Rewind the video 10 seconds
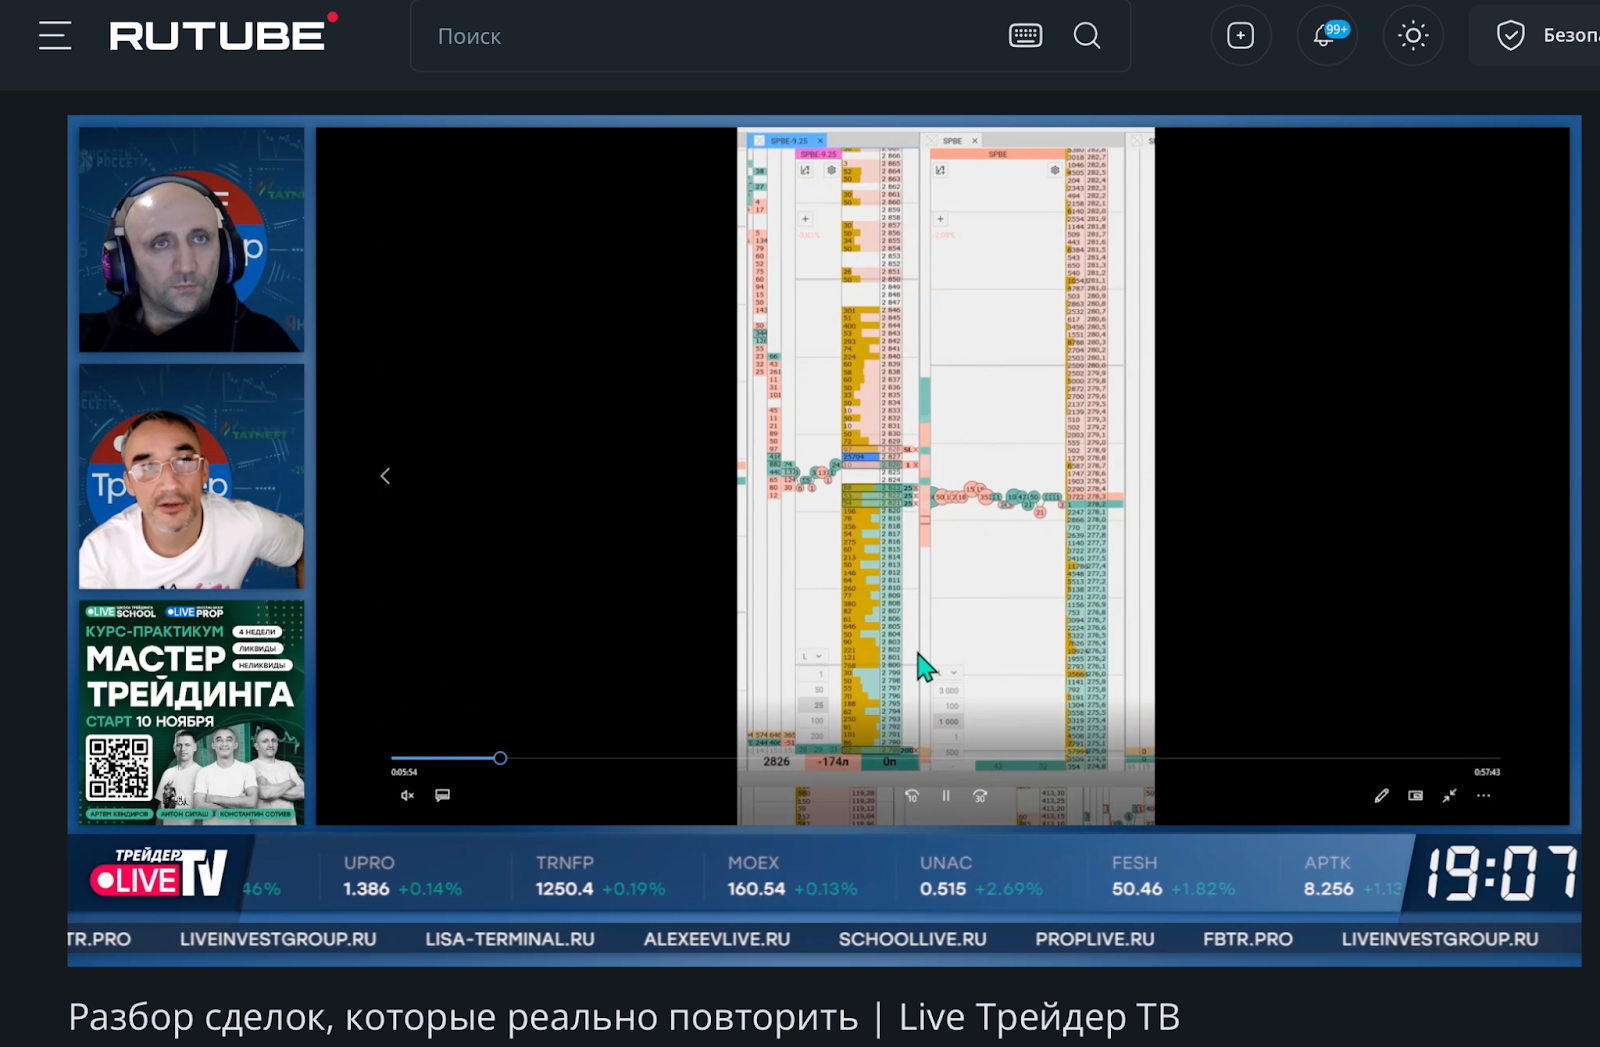The height and width of the screenshot is (1047, 1600). (912, 796)
